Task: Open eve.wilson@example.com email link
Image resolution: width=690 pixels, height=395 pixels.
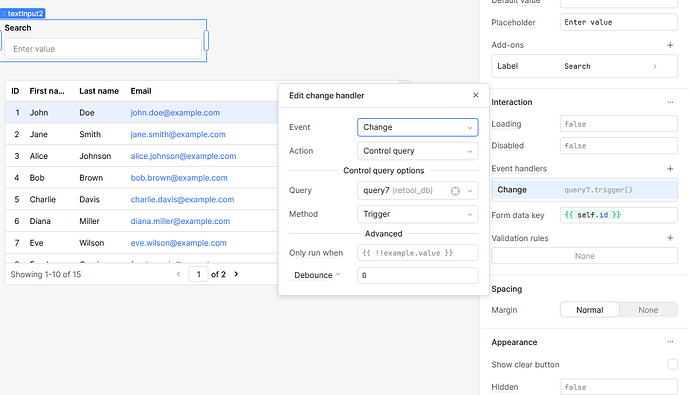Action: [x=178, y=243]
